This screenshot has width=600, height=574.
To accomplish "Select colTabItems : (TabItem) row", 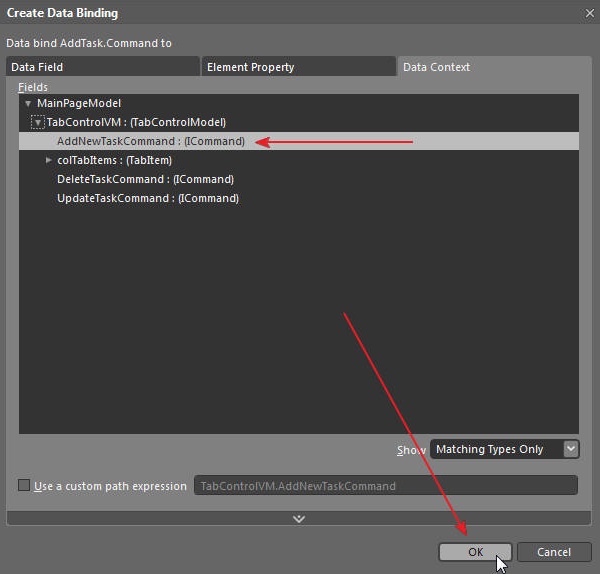I will click(x=298, y=160).
